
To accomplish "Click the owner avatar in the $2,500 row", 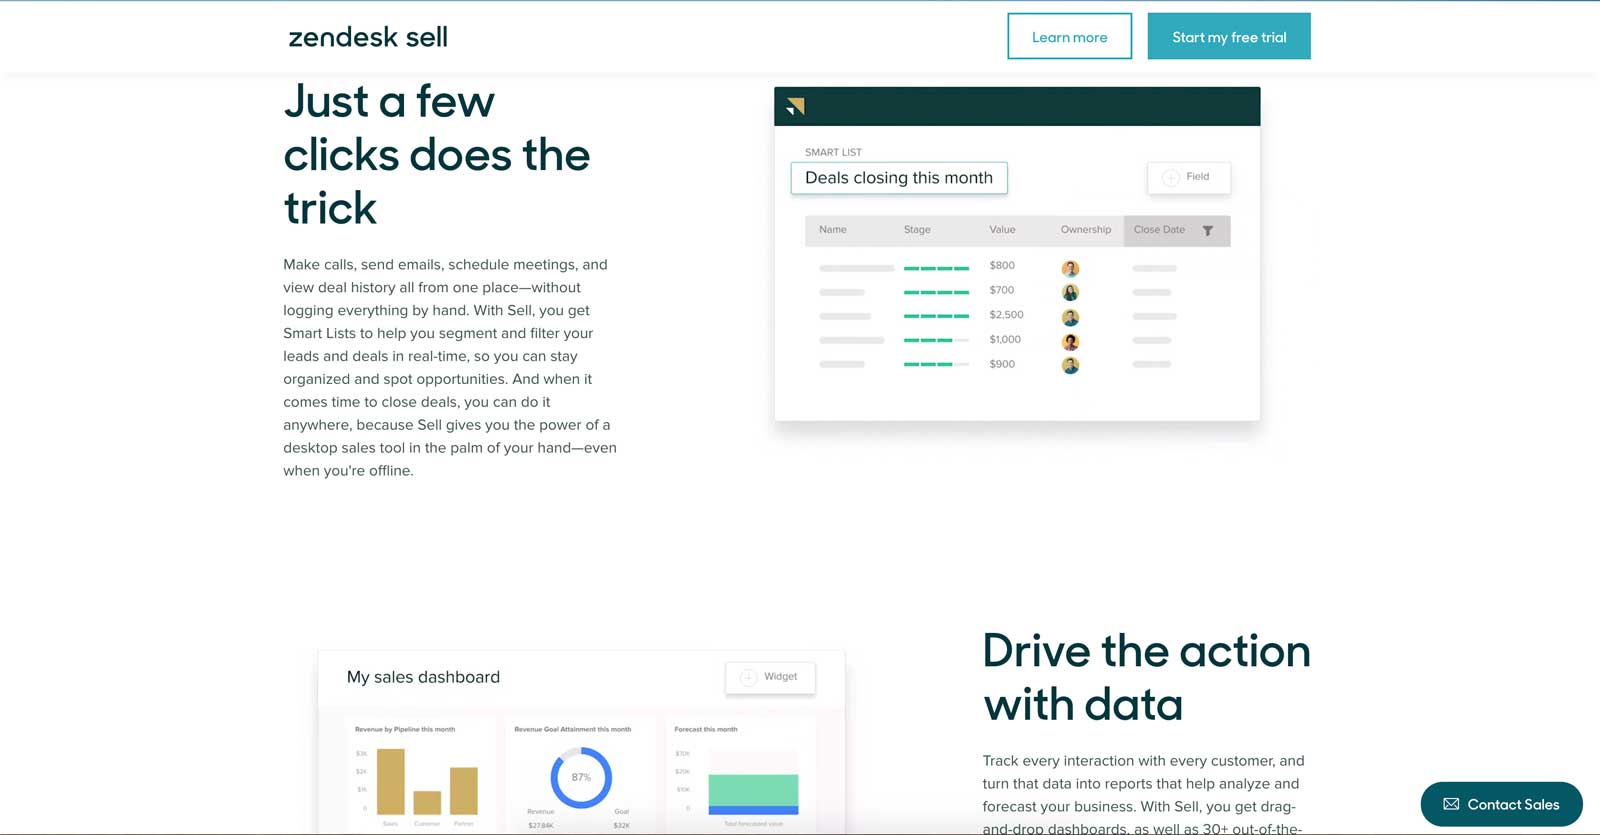I will pos(1070,317).
